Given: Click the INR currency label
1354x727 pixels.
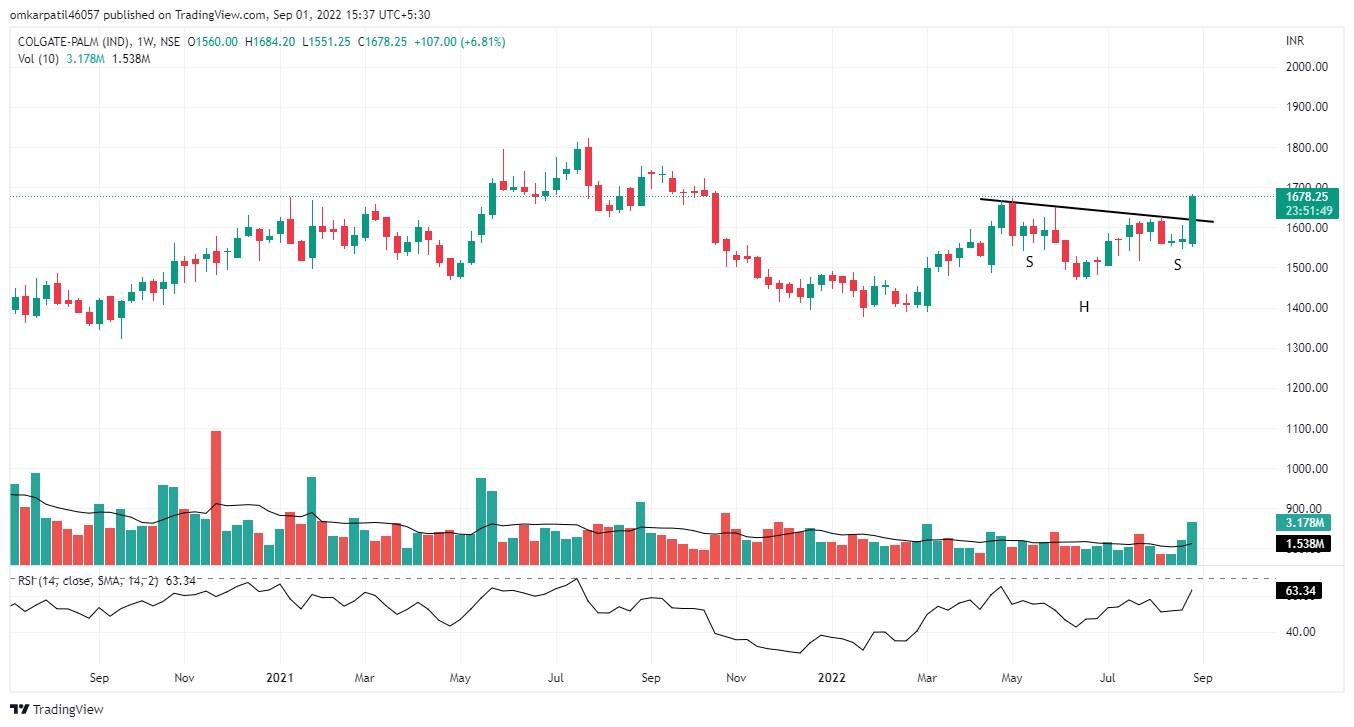Looking at the screenshot, I should tap(1295, 41).
